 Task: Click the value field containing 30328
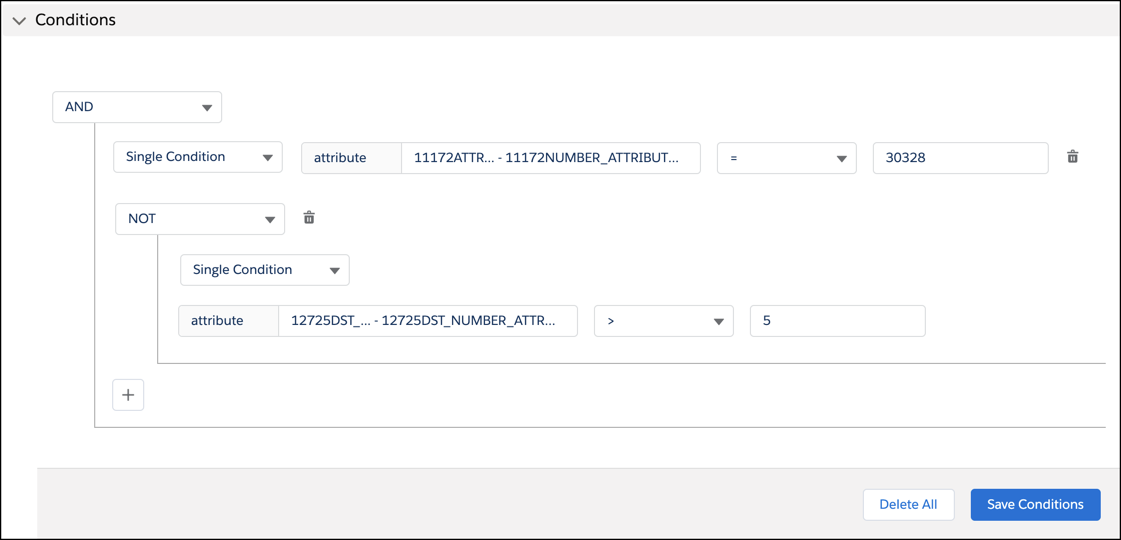click(960, 158)
